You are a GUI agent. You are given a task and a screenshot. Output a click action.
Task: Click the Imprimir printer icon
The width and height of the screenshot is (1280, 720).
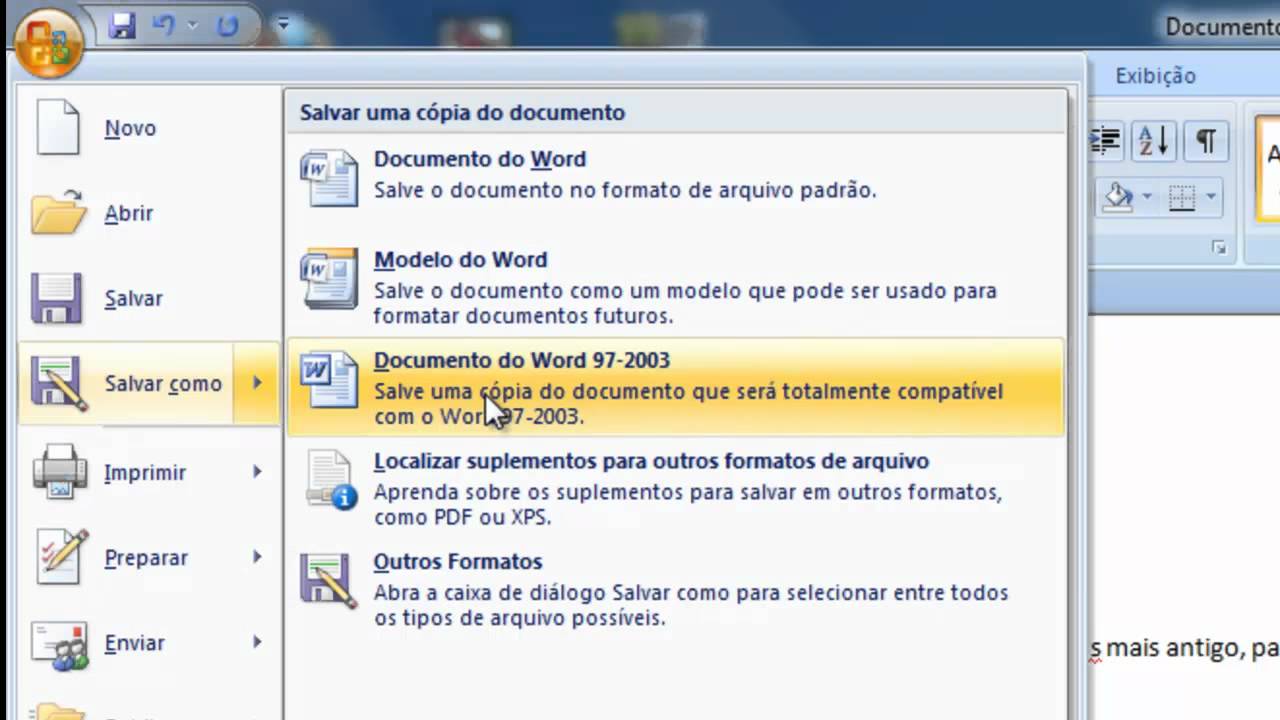click(x=59, y=471)
